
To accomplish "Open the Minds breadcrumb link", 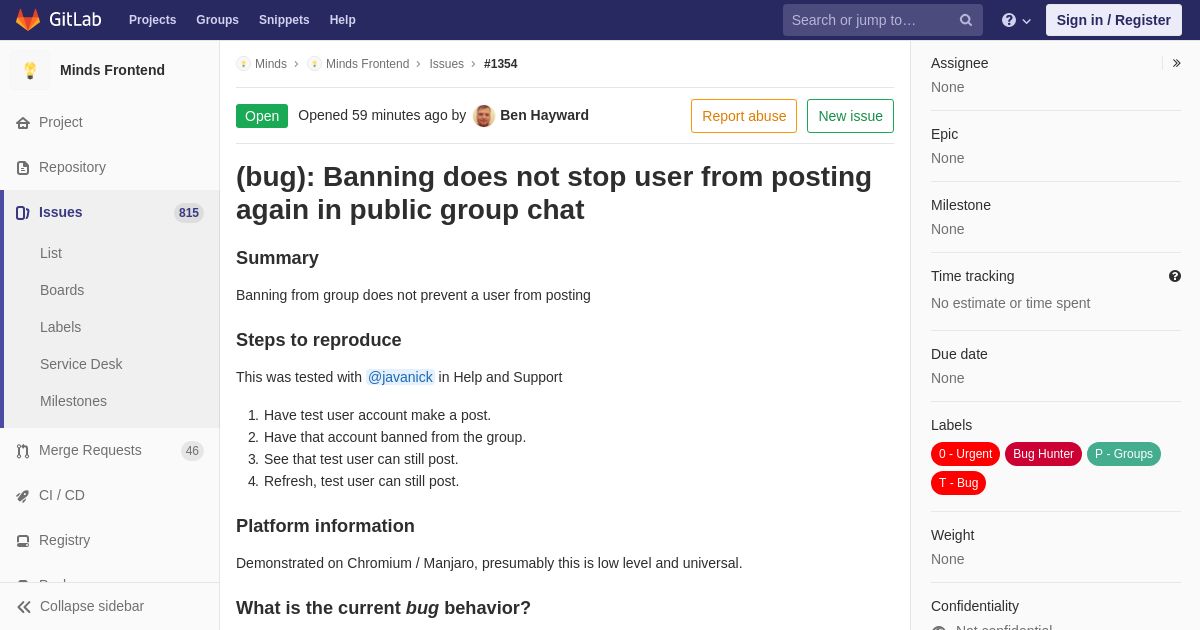I will [x=271, y=64].
